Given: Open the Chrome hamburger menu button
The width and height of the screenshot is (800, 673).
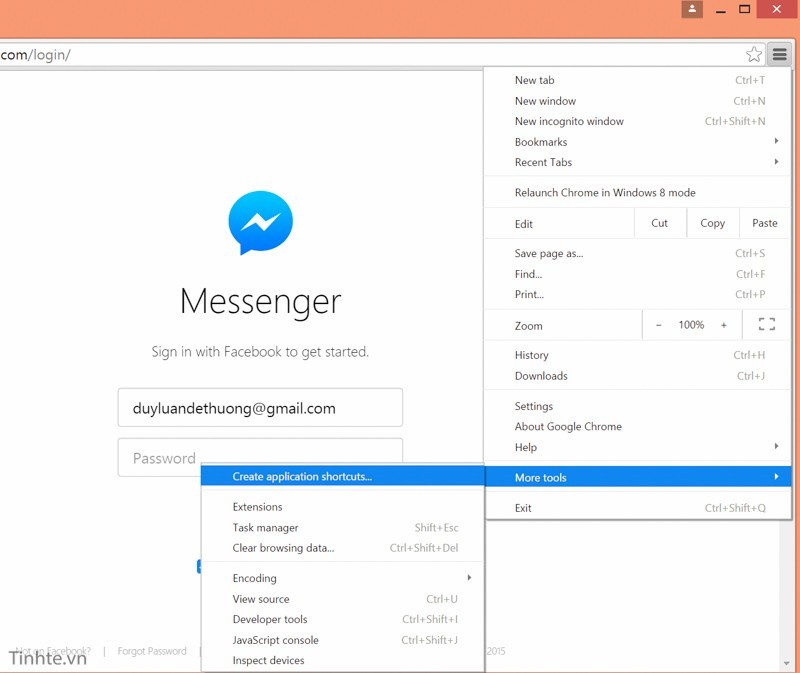Looking at the screenshot, I should [780, 54].
